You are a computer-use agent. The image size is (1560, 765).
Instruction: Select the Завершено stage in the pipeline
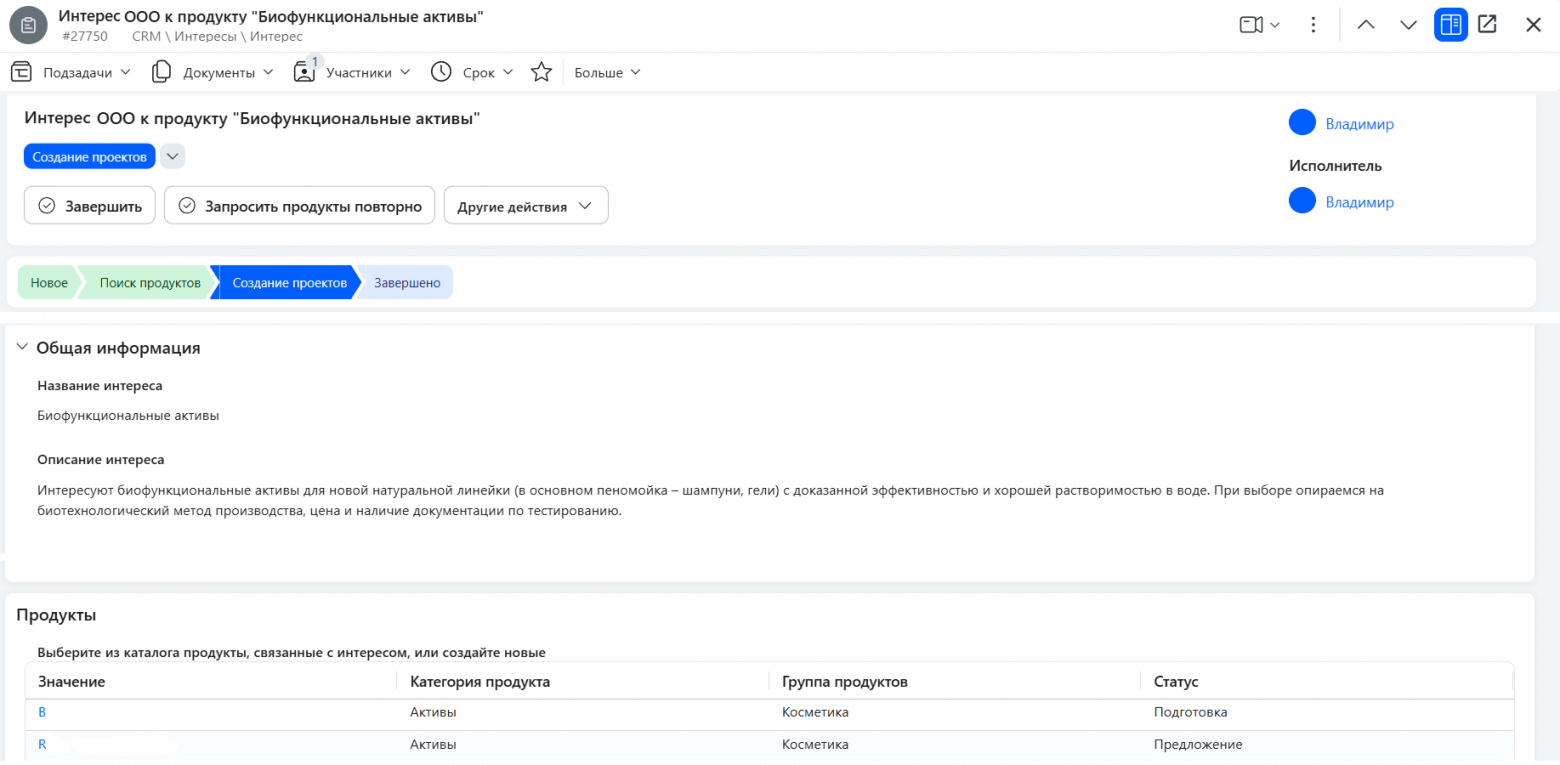(406, 282)
